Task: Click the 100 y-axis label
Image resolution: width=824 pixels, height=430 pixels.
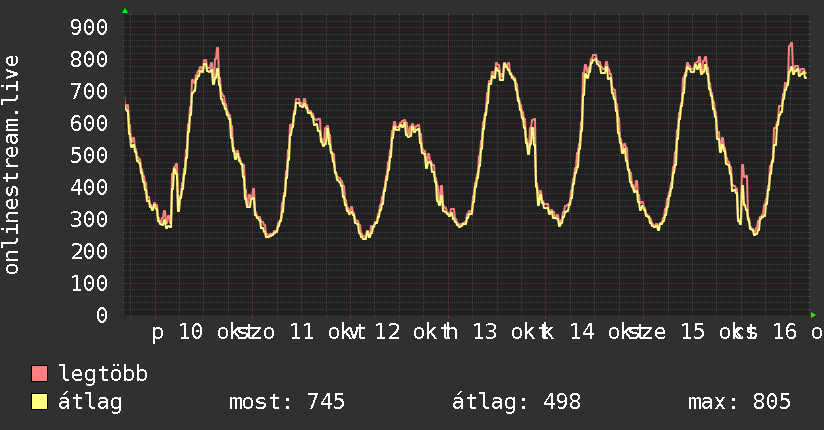Action: point(89,283)
